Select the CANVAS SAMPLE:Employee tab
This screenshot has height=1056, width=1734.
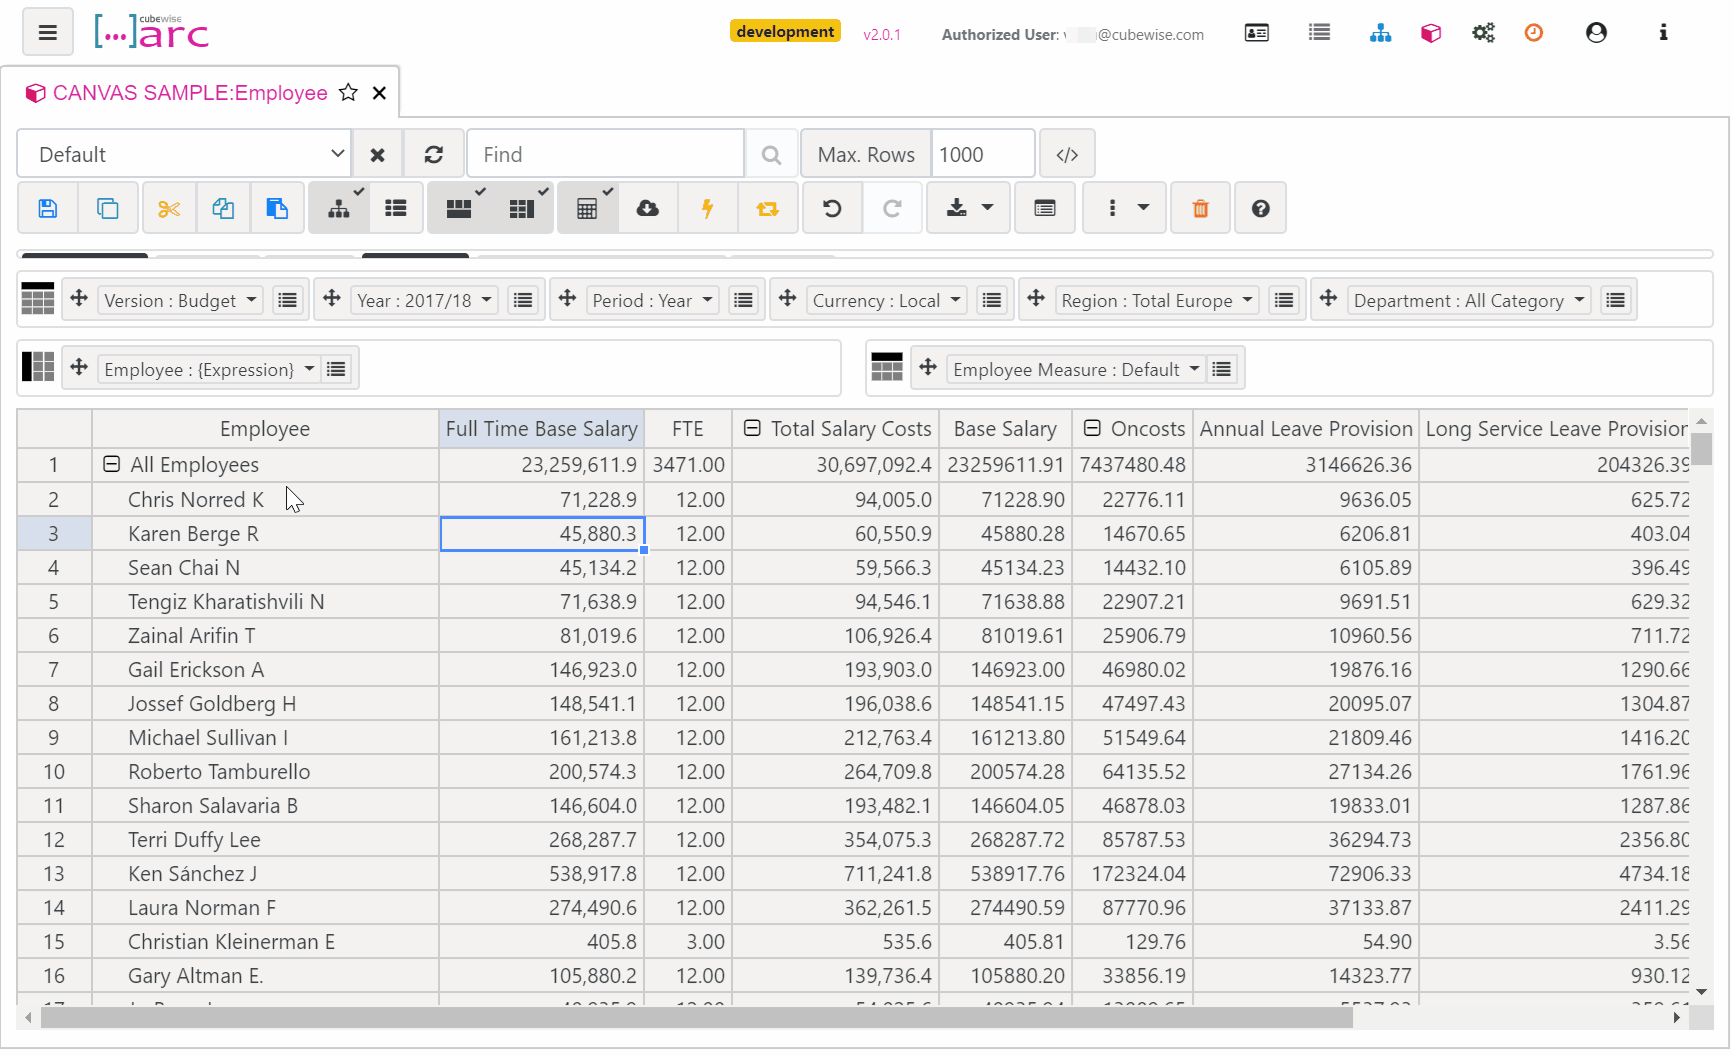pos(190,93)
